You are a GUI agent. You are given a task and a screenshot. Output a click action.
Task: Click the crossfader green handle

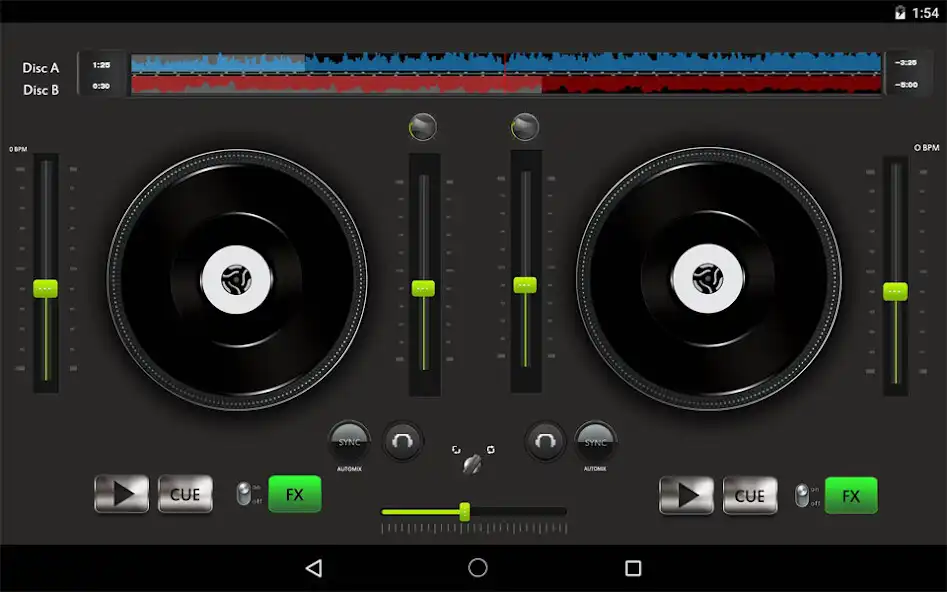[x=464, y=512]
